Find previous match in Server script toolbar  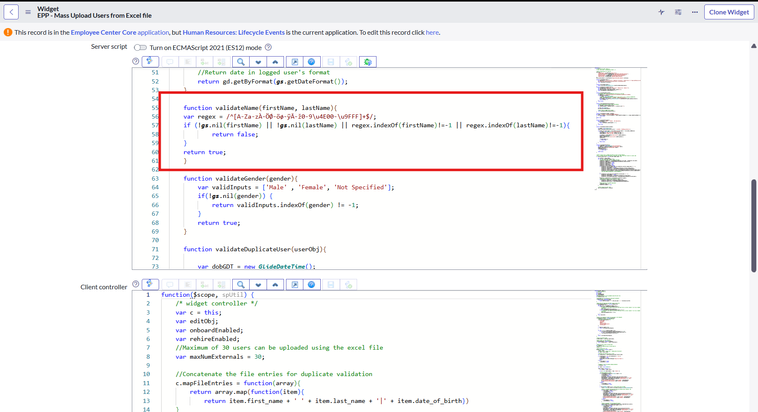click(x=275, y=61)
